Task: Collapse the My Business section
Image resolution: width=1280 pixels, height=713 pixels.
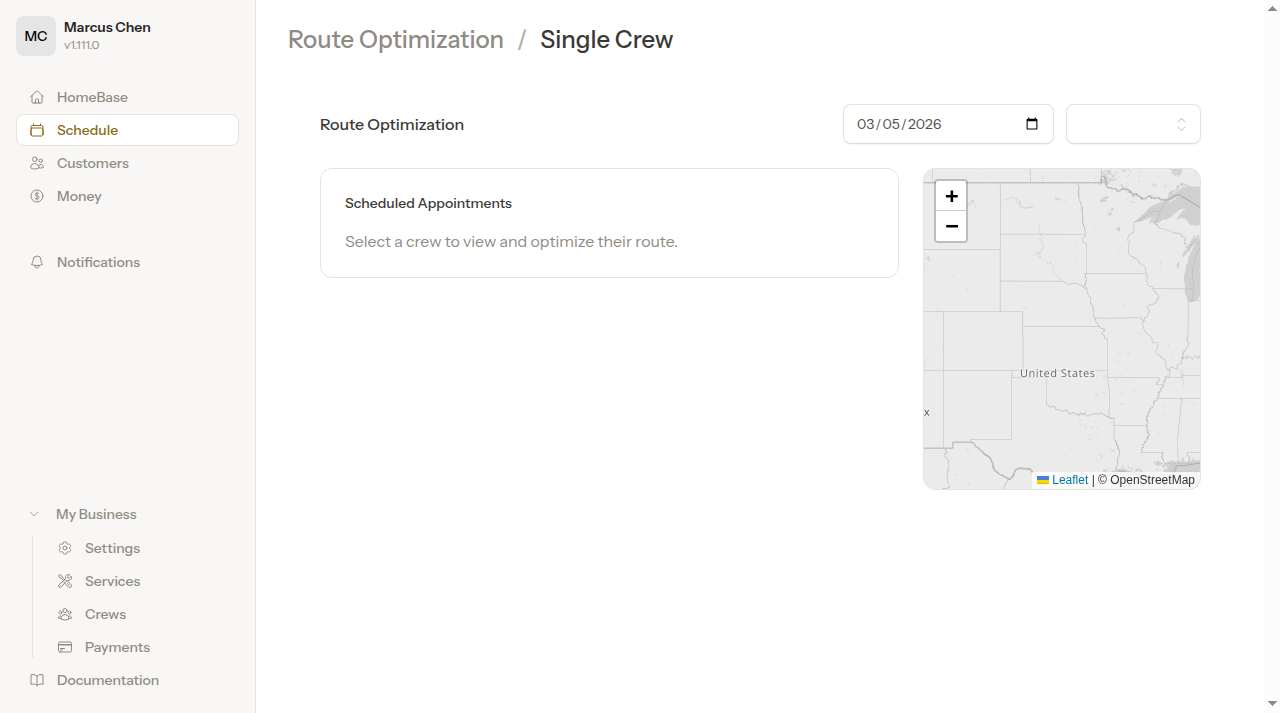Action: pyautogui.click(x=35, y=513)
